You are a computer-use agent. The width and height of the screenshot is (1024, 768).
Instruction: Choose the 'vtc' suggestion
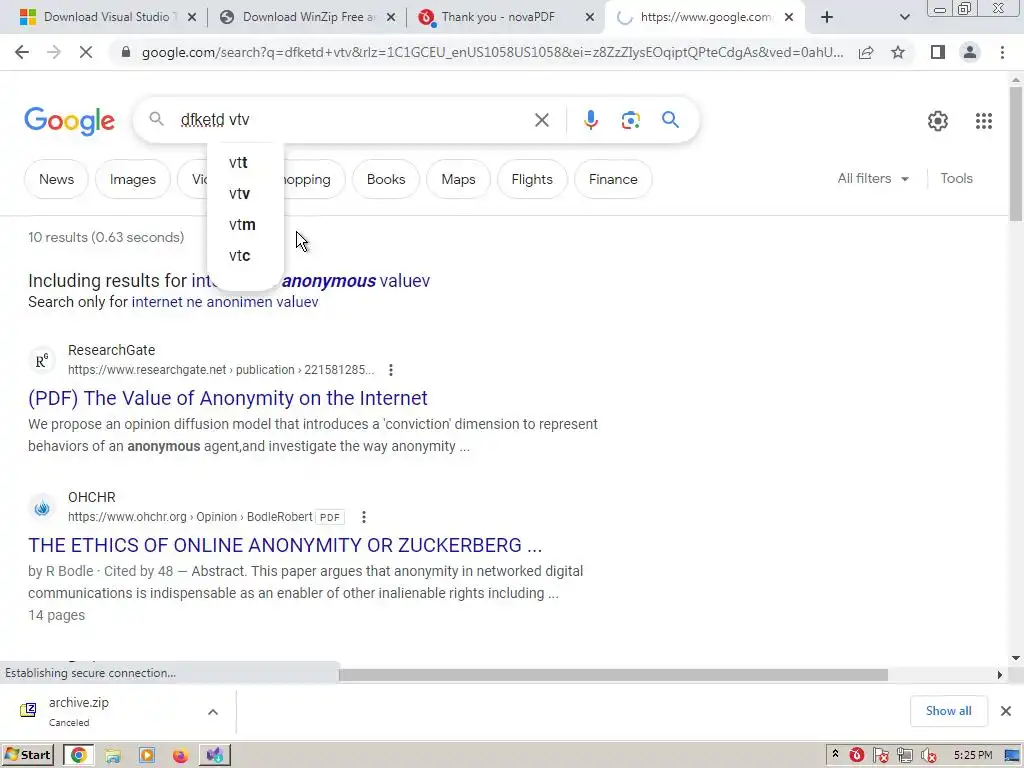[246, 255]
